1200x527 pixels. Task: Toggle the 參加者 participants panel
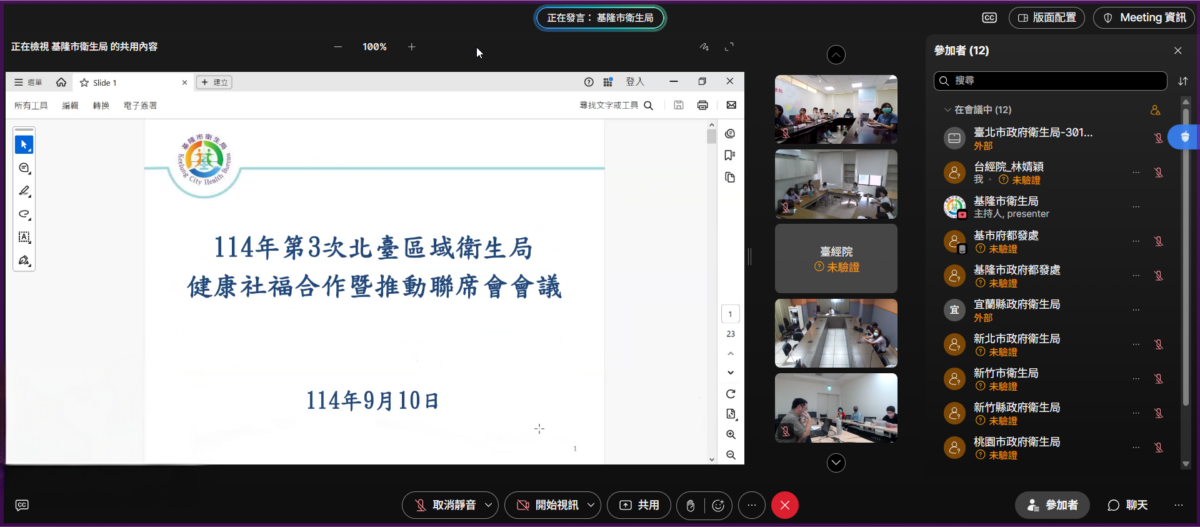(1052, 505)
